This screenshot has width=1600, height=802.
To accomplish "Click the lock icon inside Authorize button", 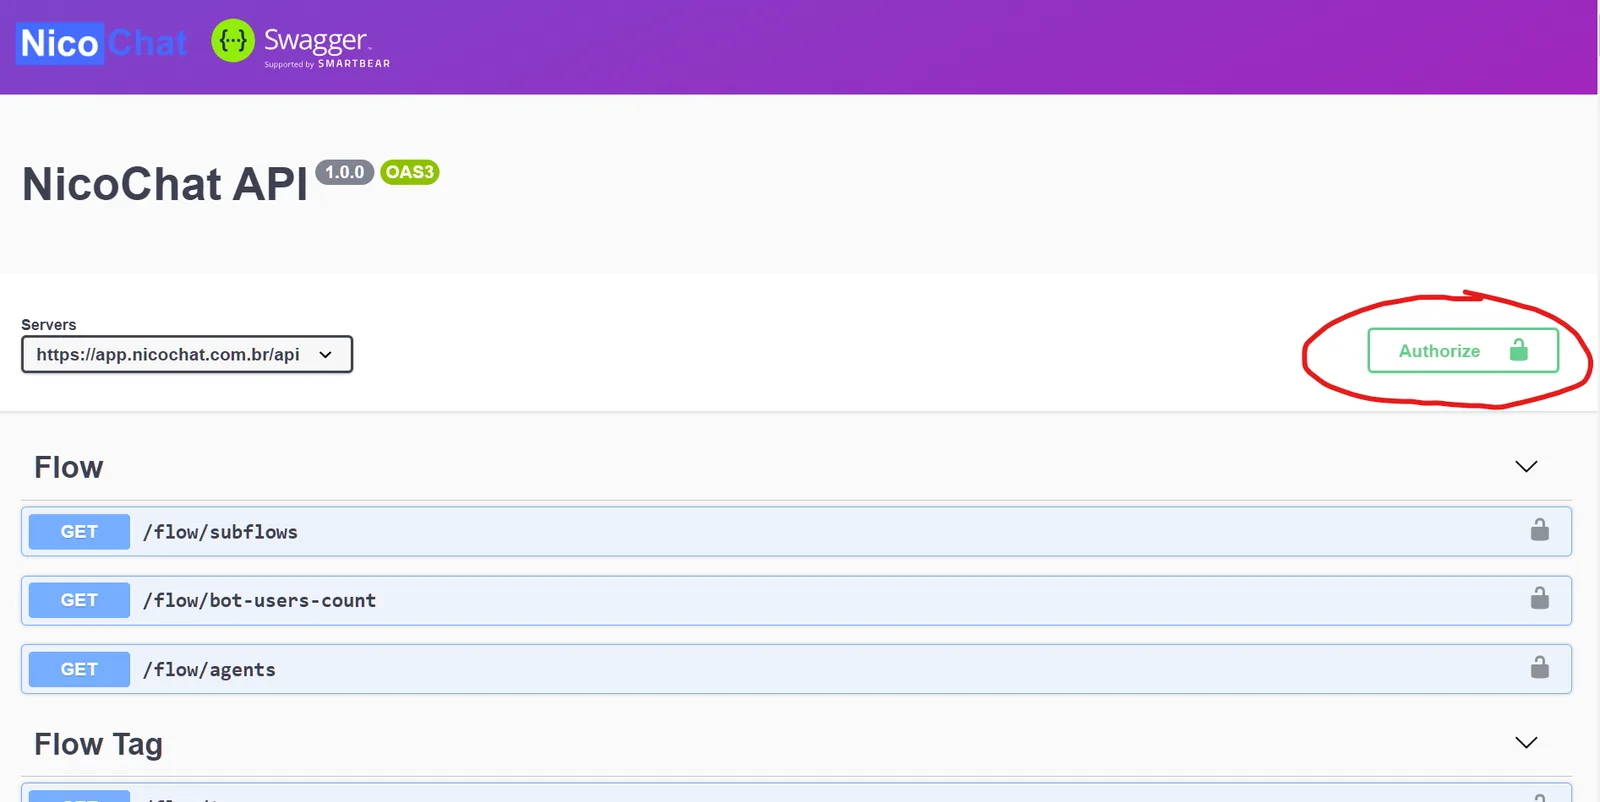I will (1519, 350).
